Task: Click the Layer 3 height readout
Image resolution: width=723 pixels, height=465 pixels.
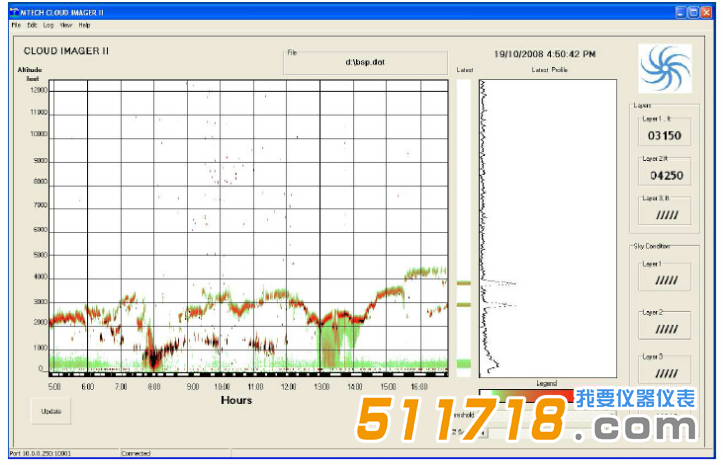Action: tap(664, 214)
